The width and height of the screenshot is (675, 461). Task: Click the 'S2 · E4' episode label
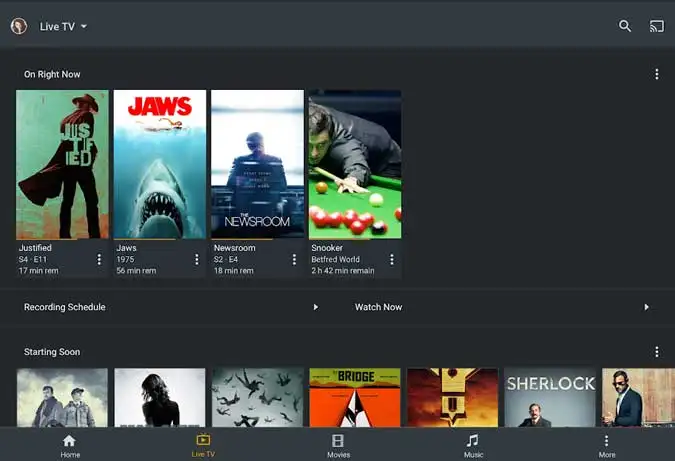(x=226, y=259)
